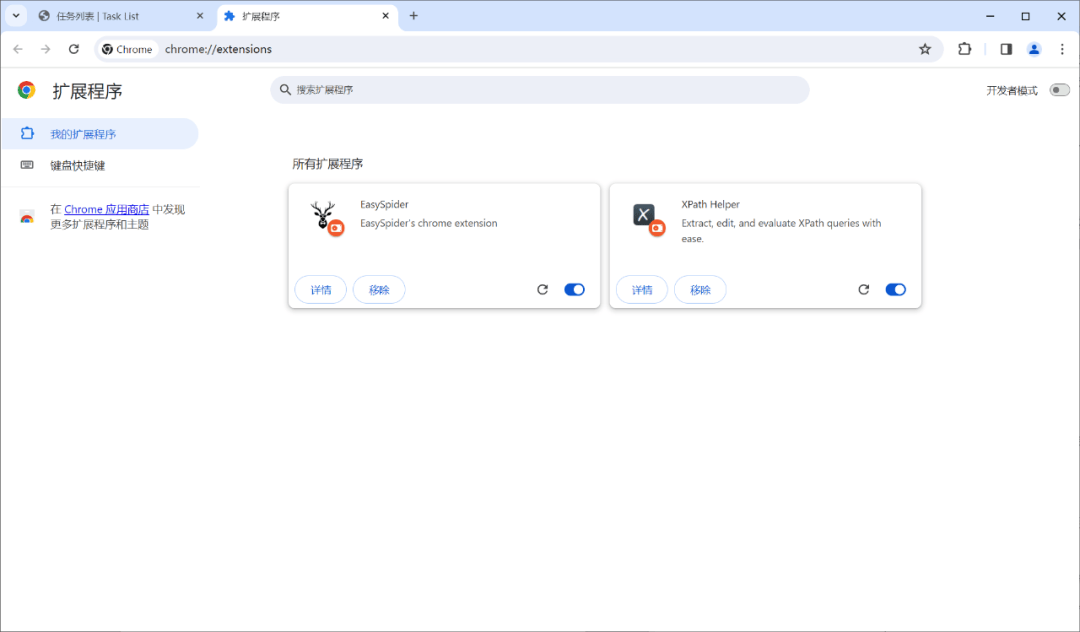Viewport: 1080px width, 632px height.
Task: Click 移除 to remove EasySpider
Action: (379, 290)
